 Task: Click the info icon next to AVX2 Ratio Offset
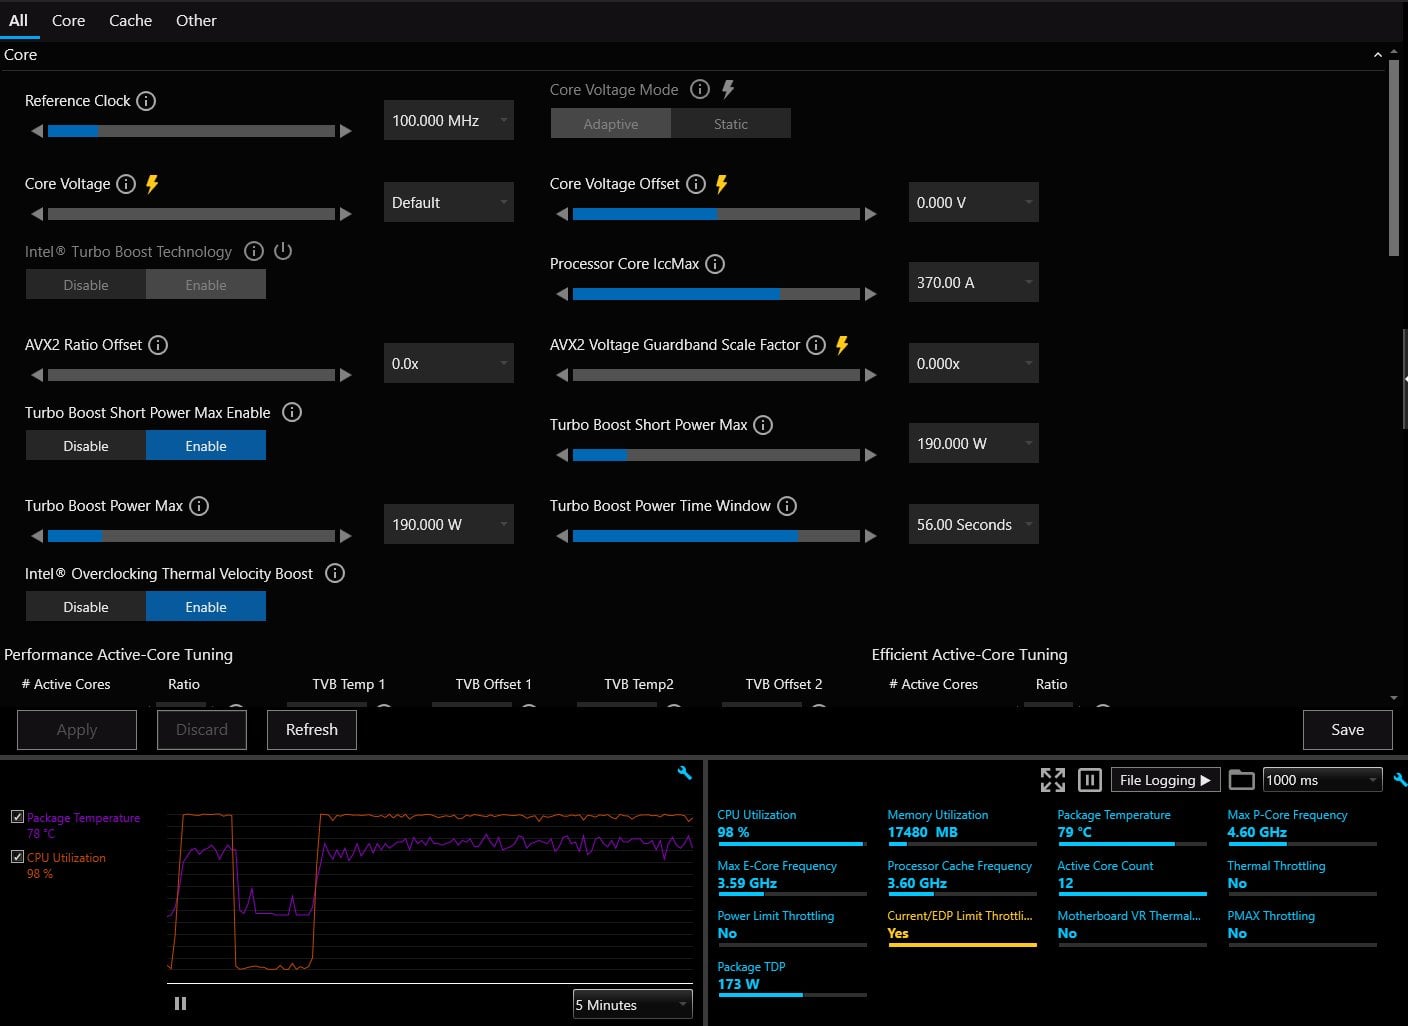click(158, 345)
